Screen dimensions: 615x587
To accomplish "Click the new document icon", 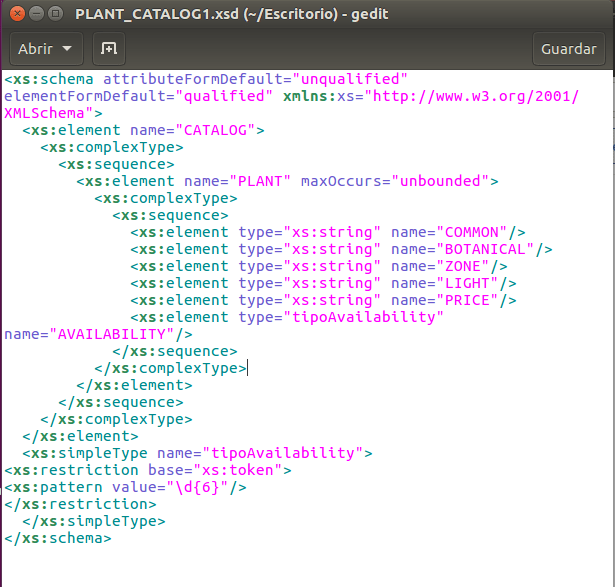I will point(109,48).
